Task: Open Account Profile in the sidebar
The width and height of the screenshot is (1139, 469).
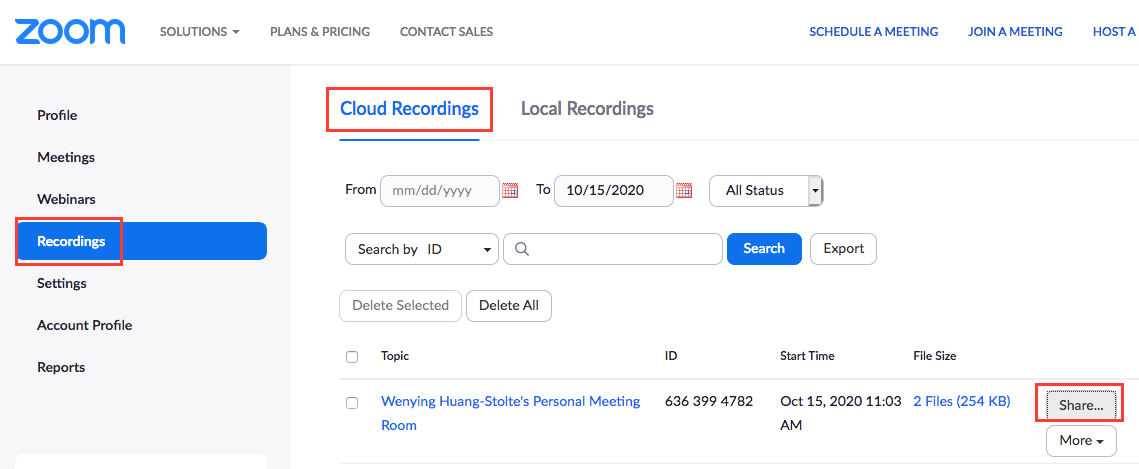Action: pos(85,325)
